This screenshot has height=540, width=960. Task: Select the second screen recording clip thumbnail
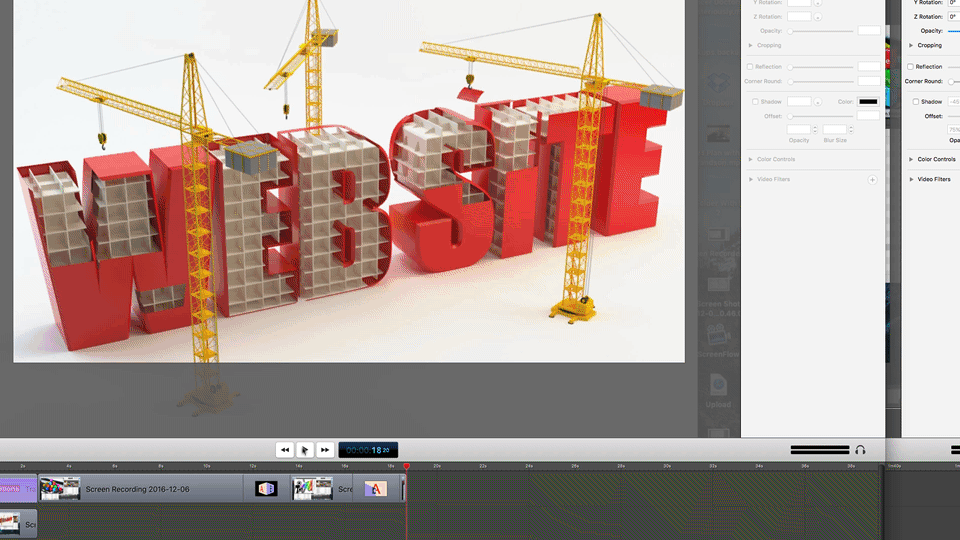tap(312, 489)
